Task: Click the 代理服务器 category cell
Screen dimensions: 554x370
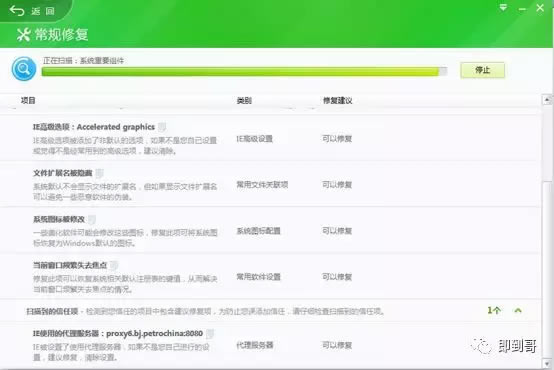Action: [255, 345]
